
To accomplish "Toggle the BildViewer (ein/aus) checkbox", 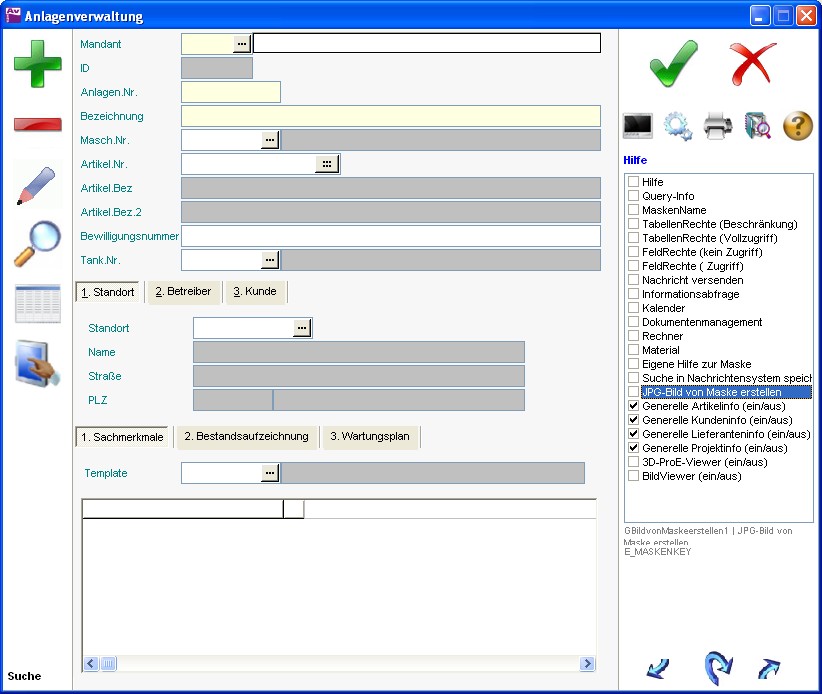I will coord(633,477).
